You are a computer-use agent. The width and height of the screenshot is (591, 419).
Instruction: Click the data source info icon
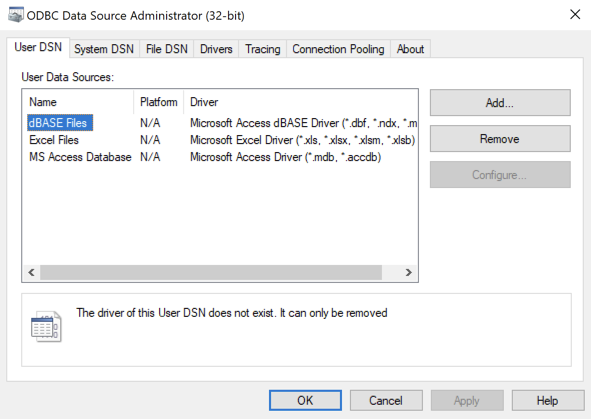pyautogui.click(x=46, y=326)
